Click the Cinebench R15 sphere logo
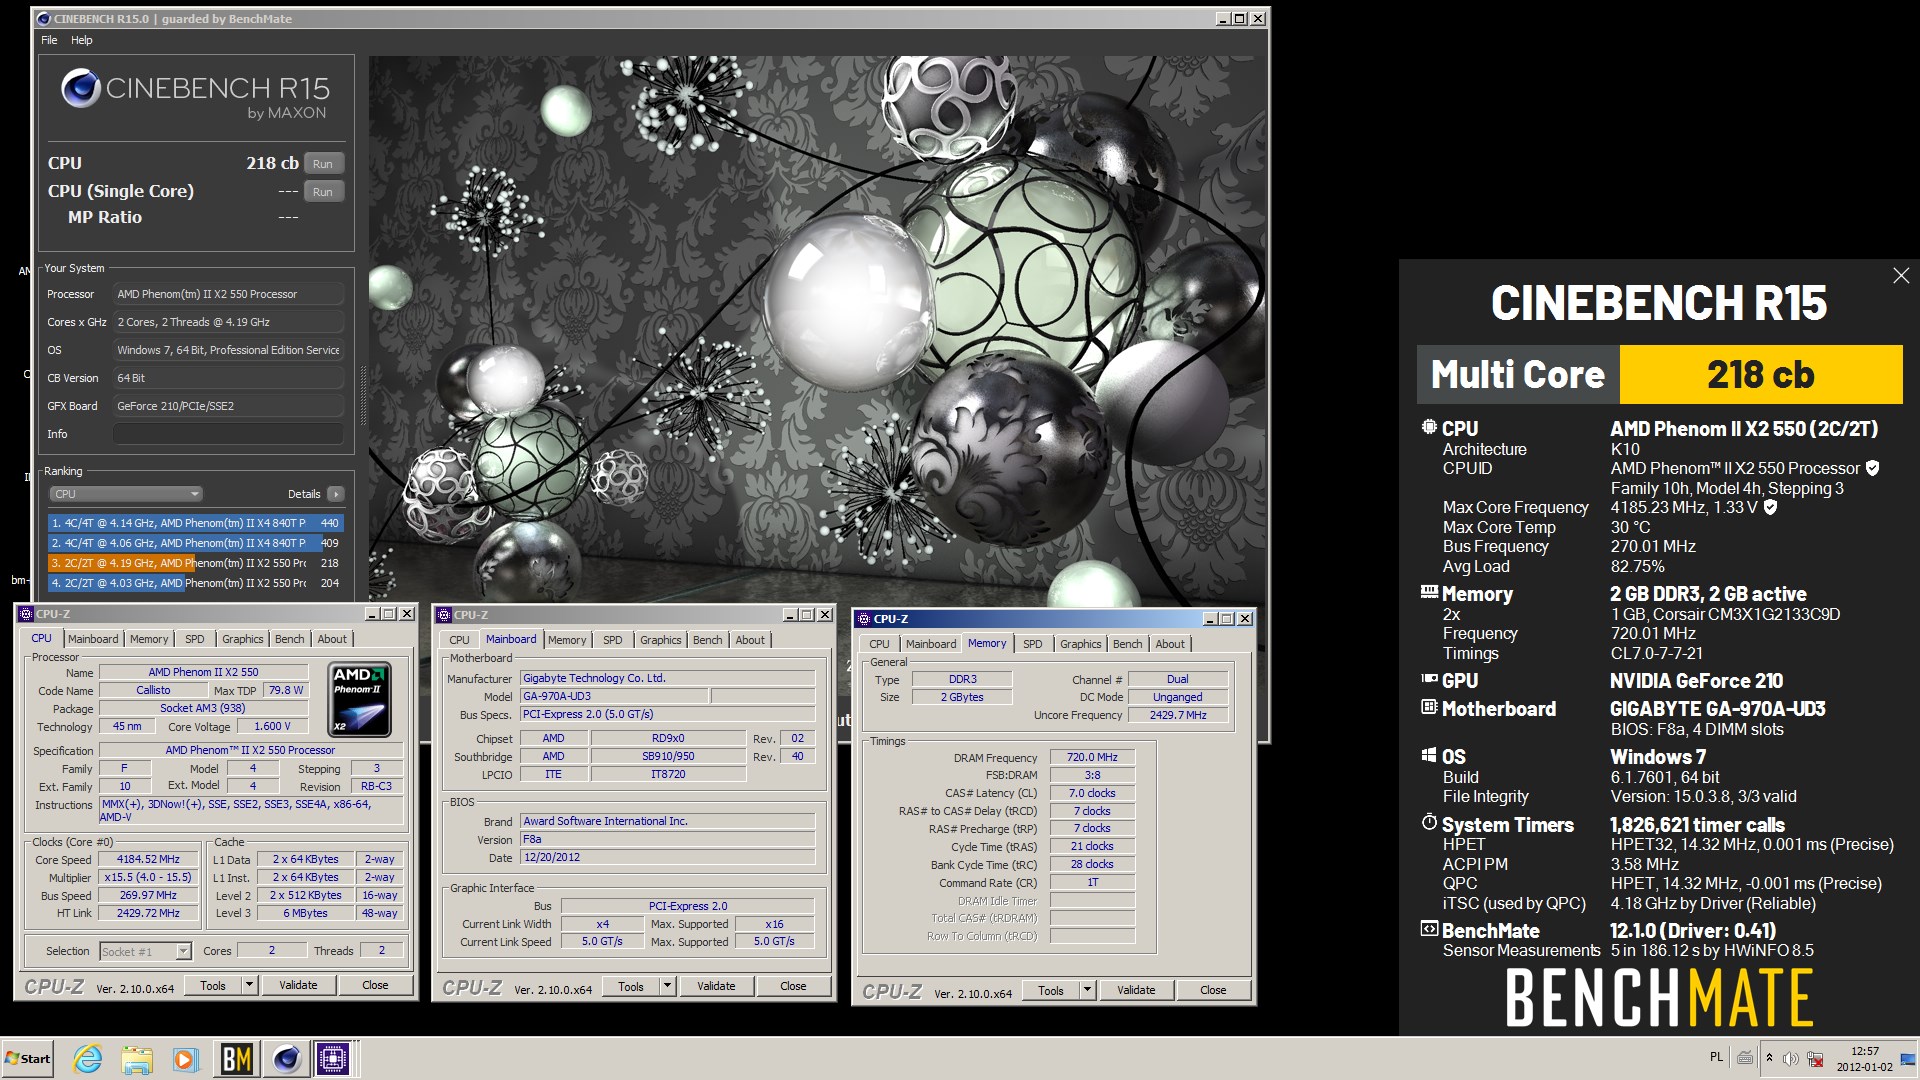 pyautogui.click(x=80, y=88)
